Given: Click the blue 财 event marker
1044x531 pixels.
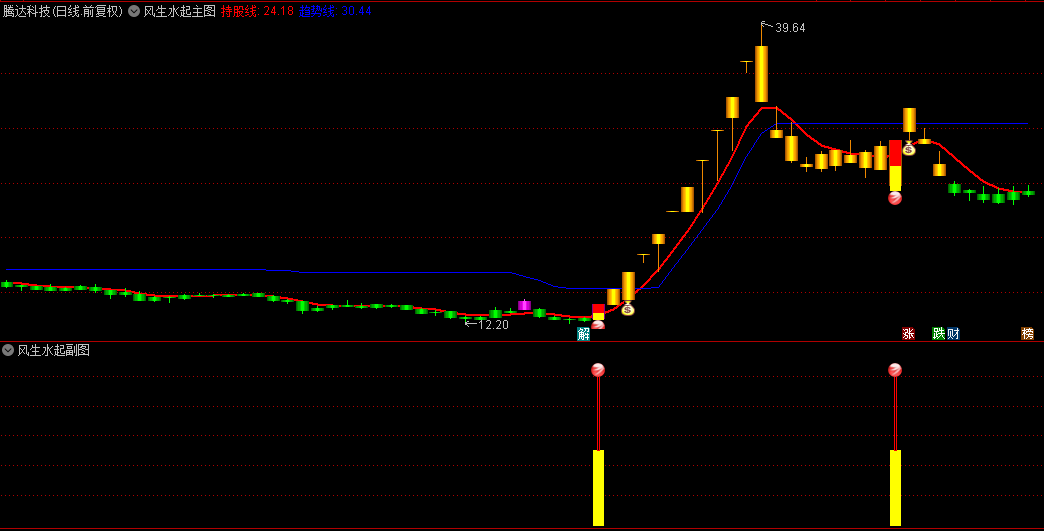Looking at the screenshot, I should [x=953, y=334].
